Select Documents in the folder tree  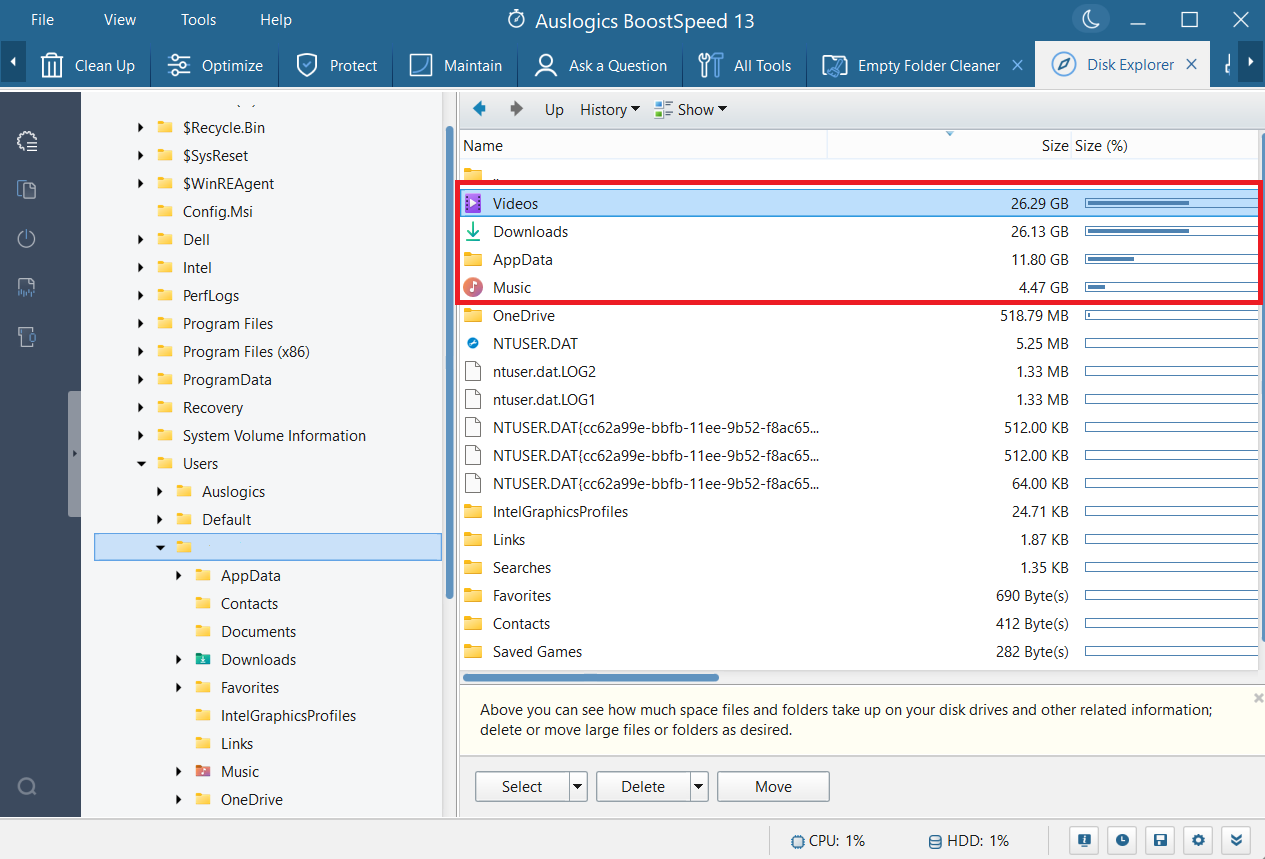tap(258, 632)
